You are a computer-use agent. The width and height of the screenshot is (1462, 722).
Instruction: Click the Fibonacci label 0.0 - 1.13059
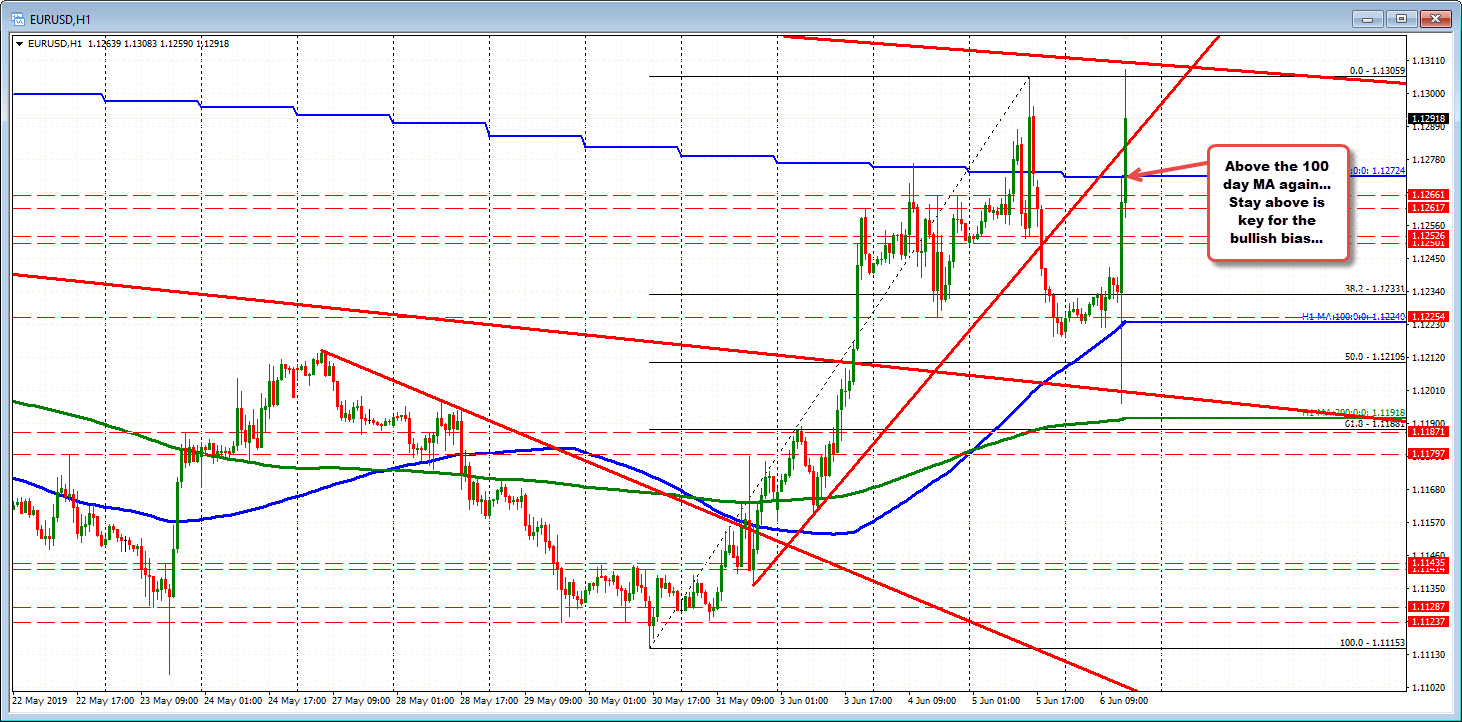tap(1378, 71)
